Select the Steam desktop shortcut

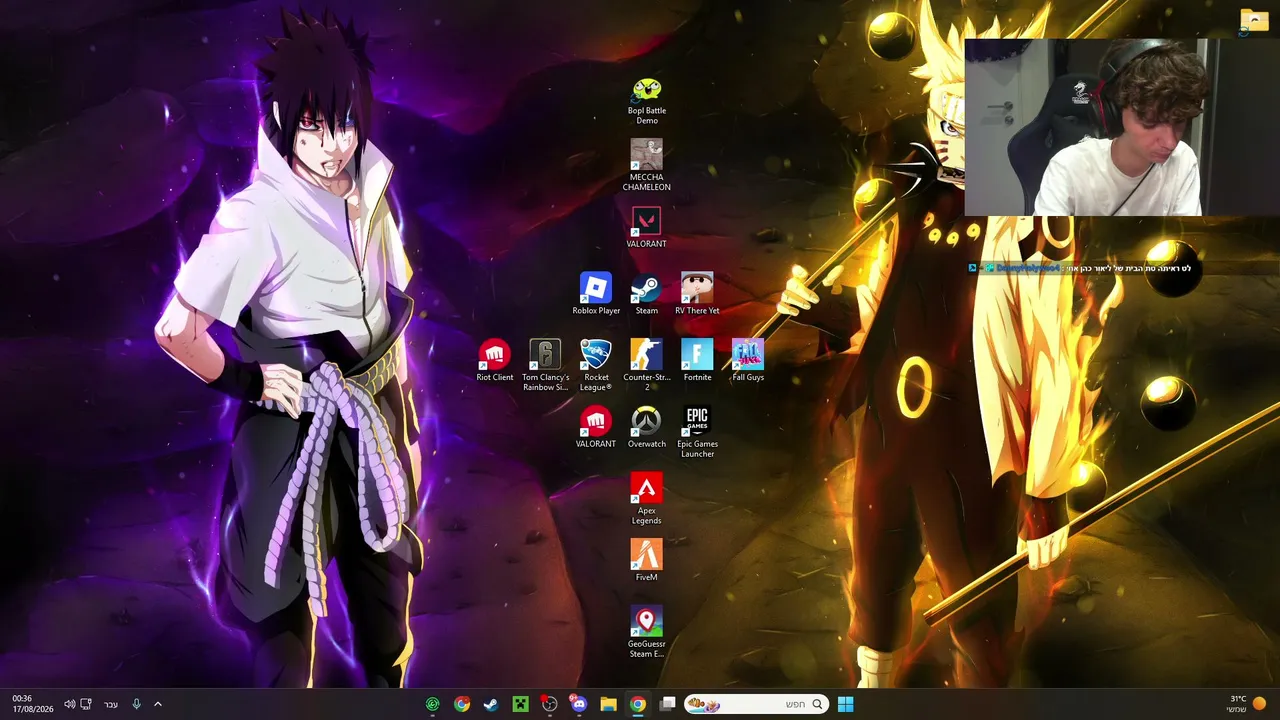pyautogui.click(x=647, y=294)
